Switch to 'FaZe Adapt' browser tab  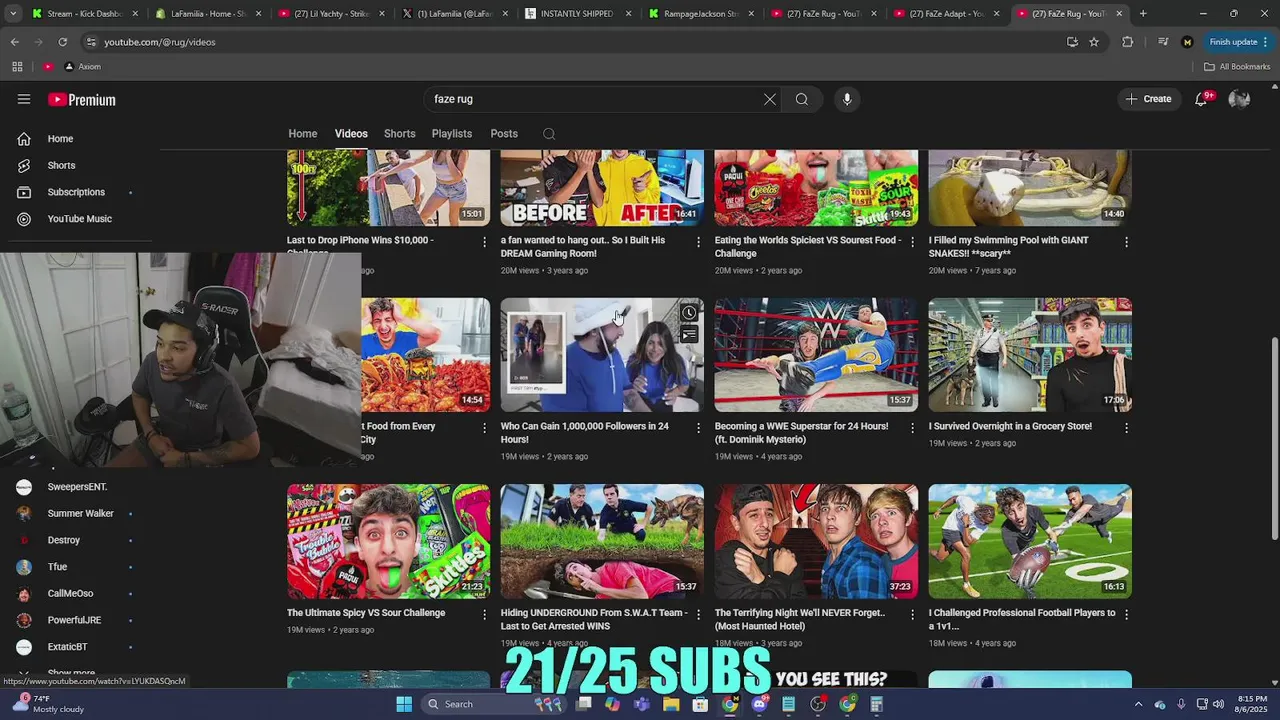947,14
